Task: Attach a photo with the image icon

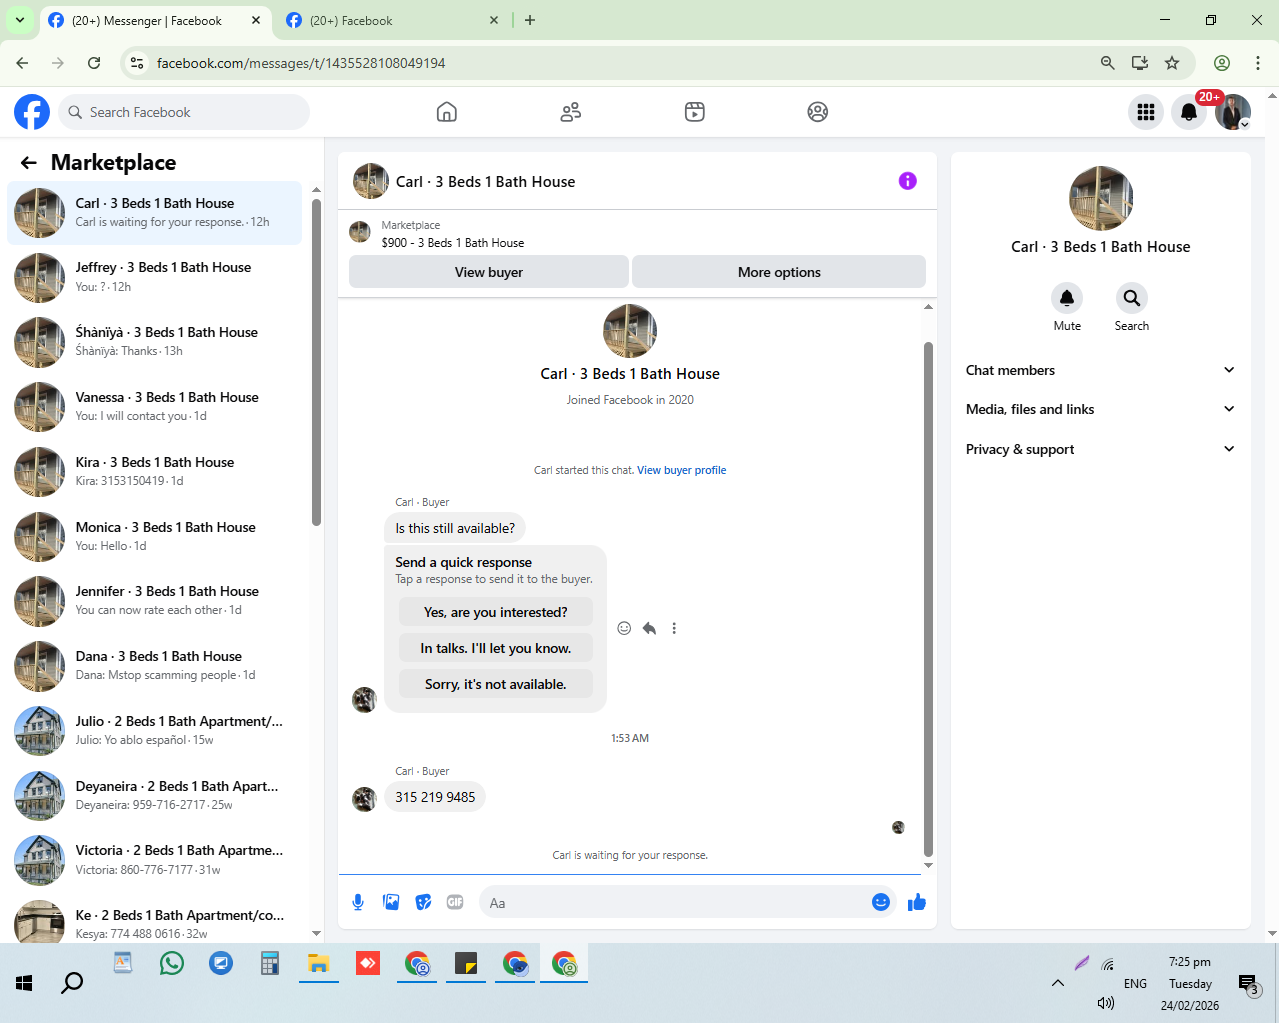Action: pyautogui.click(x=391, y=902)
